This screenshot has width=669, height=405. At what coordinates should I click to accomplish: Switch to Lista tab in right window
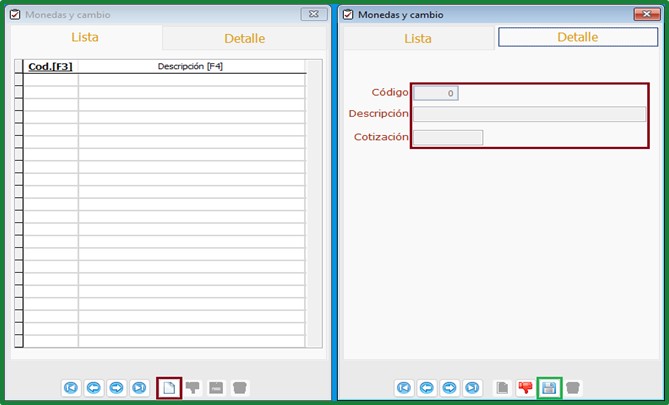418,38
